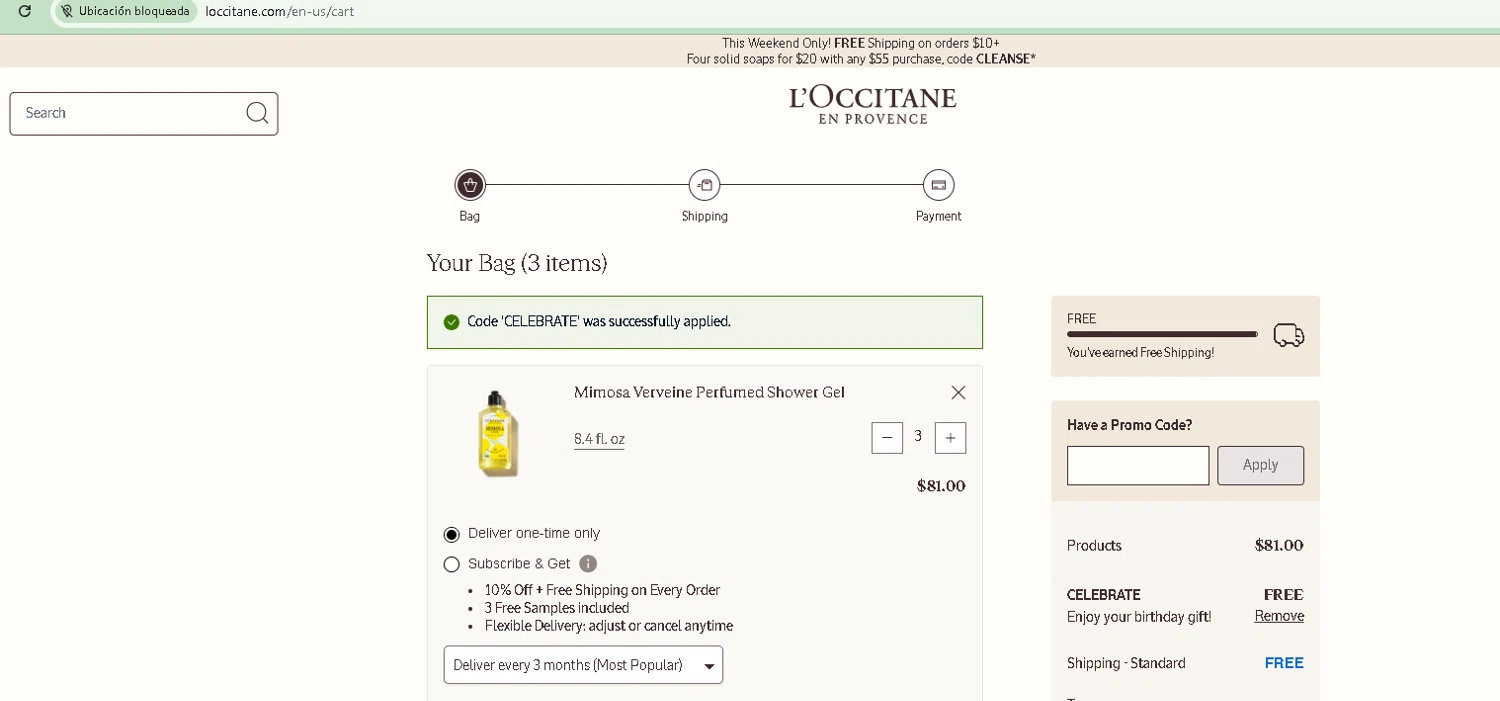Image resolution: width=1500 pixels, height=701 pixels.
Task: Click the quantity value 3
Action: point(918,437)
